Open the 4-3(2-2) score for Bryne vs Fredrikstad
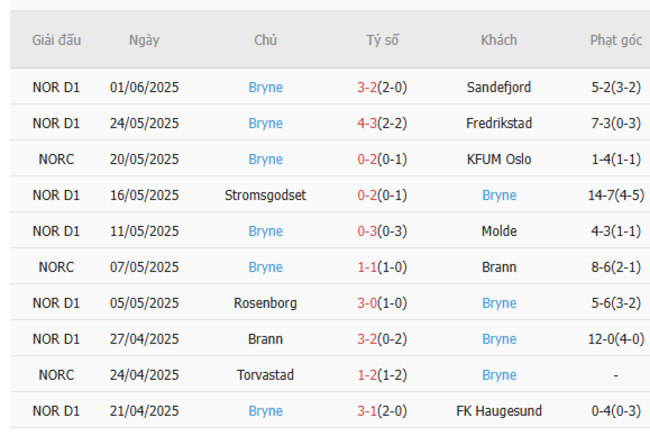The height and width of the screenshot is (436, 650). tap(381, 123)
